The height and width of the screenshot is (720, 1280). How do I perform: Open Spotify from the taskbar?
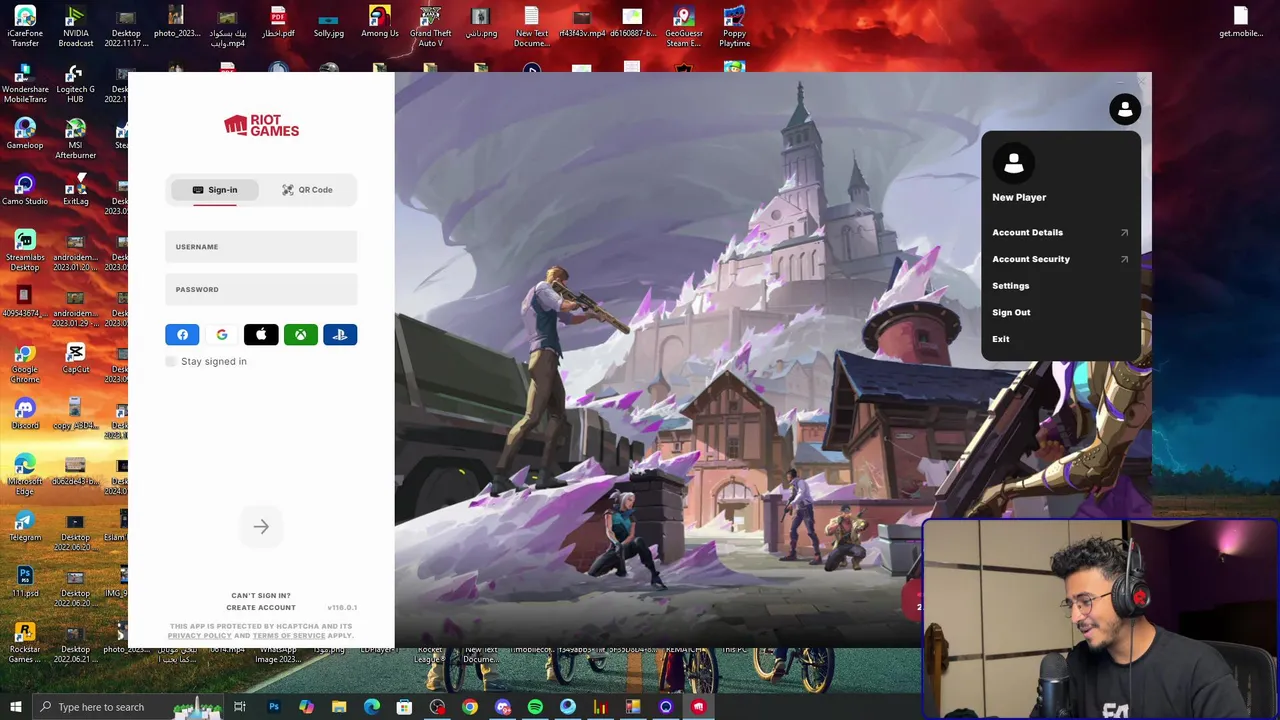[535, 707]
